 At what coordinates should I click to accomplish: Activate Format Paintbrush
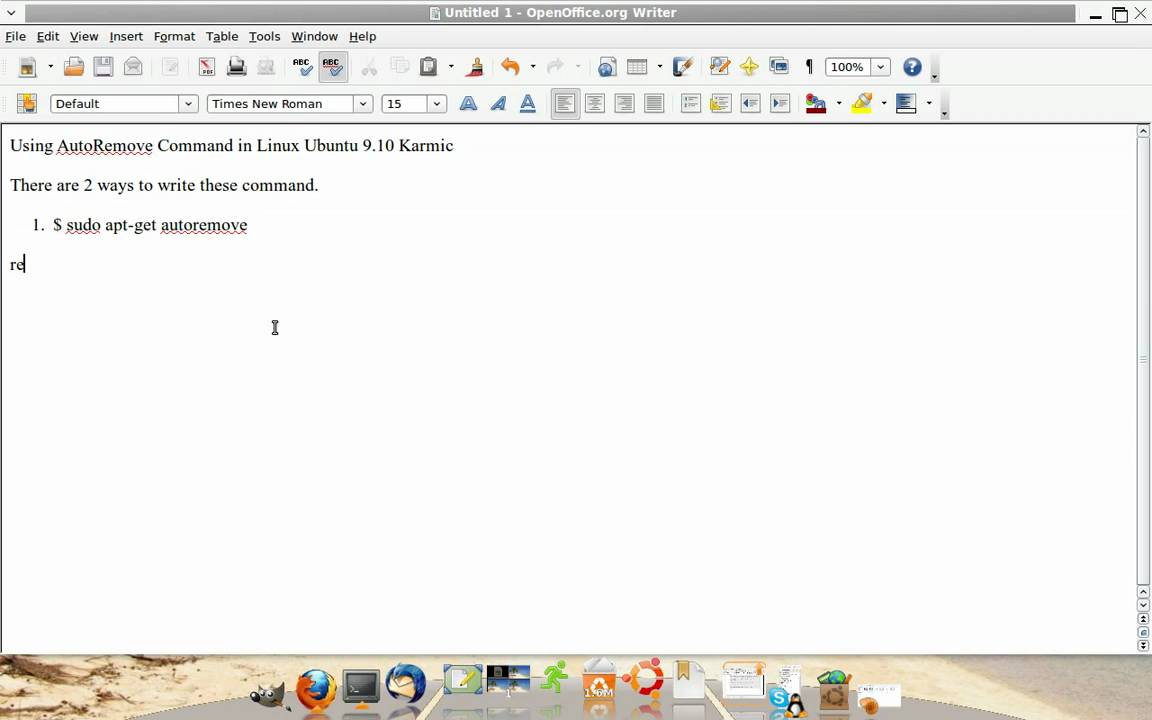(x=475, y=67)
